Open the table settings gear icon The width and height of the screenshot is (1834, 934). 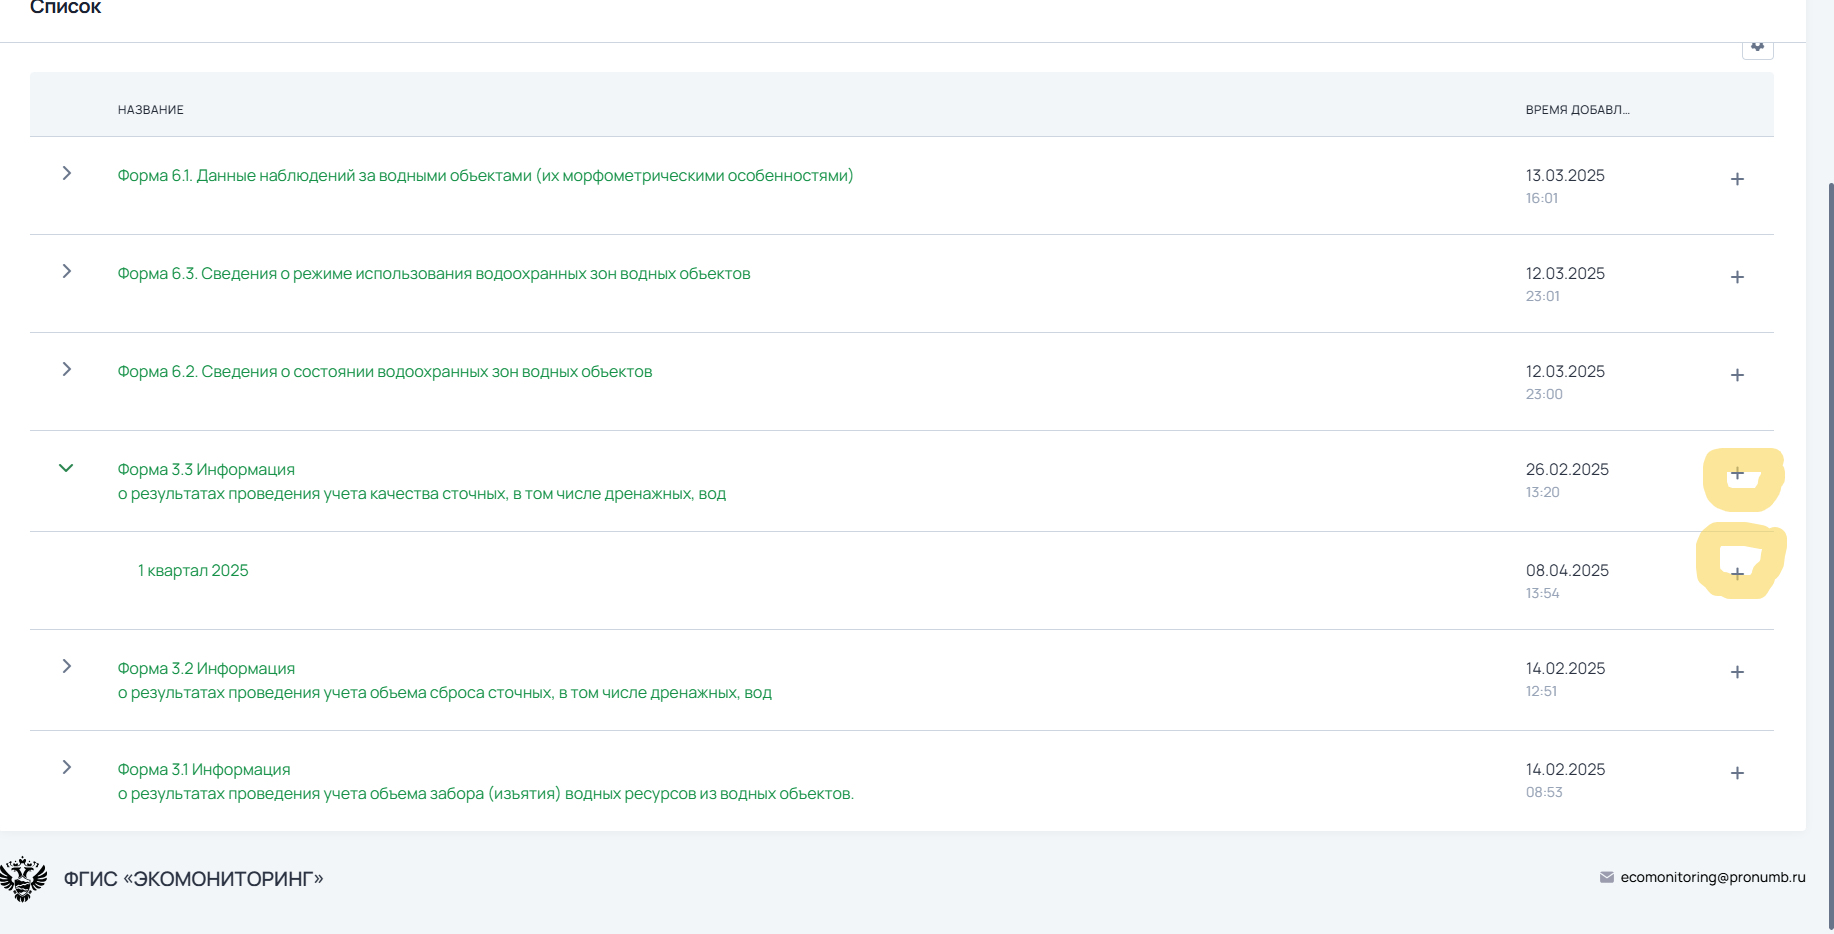(1757, 46)
